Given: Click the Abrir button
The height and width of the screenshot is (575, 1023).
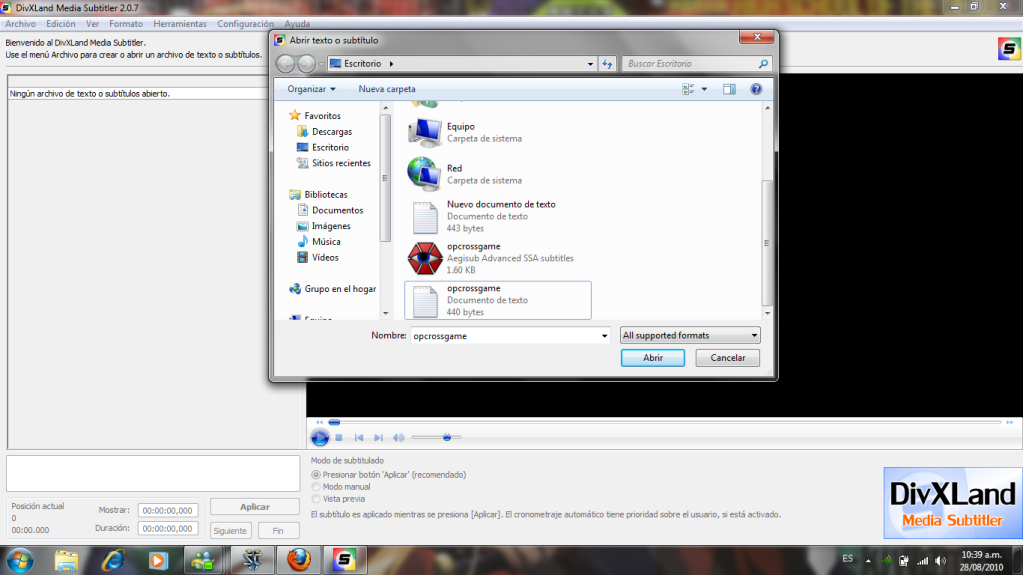Looking at the screenshot, I should pyautogui.click(x=652, y=358).
